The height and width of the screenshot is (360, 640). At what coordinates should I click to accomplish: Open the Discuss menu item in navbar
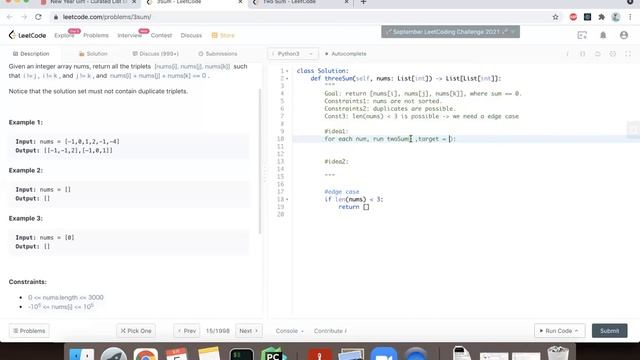pyautogui.click(x=191, y=36)
